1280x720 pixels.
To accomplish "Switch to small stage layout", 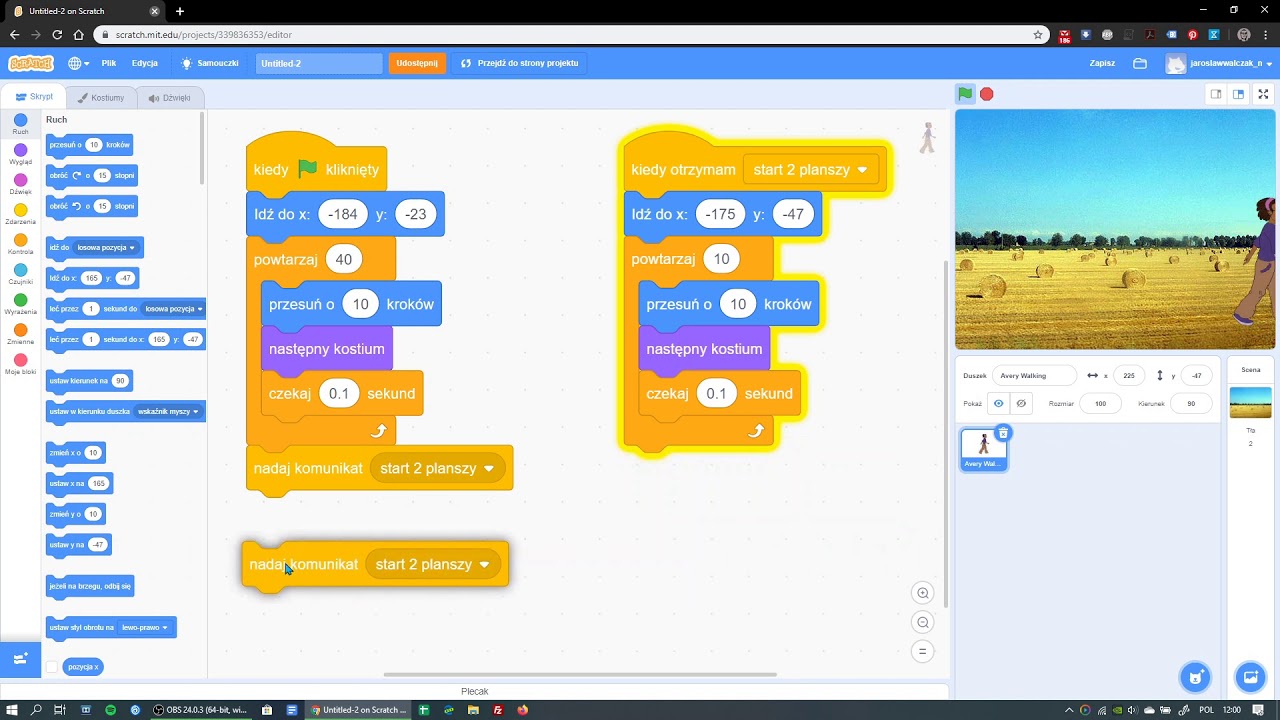I will [x=1216, y=94].
